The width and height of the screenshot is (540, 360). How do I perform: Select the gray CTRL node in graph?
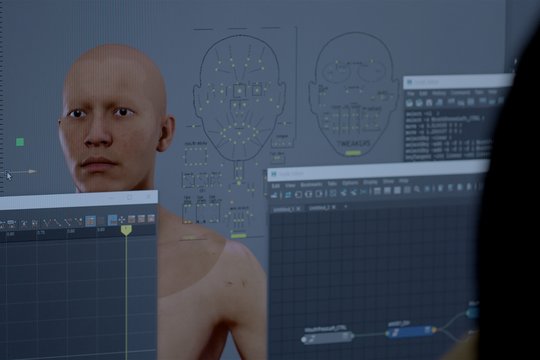coord(327,337)
